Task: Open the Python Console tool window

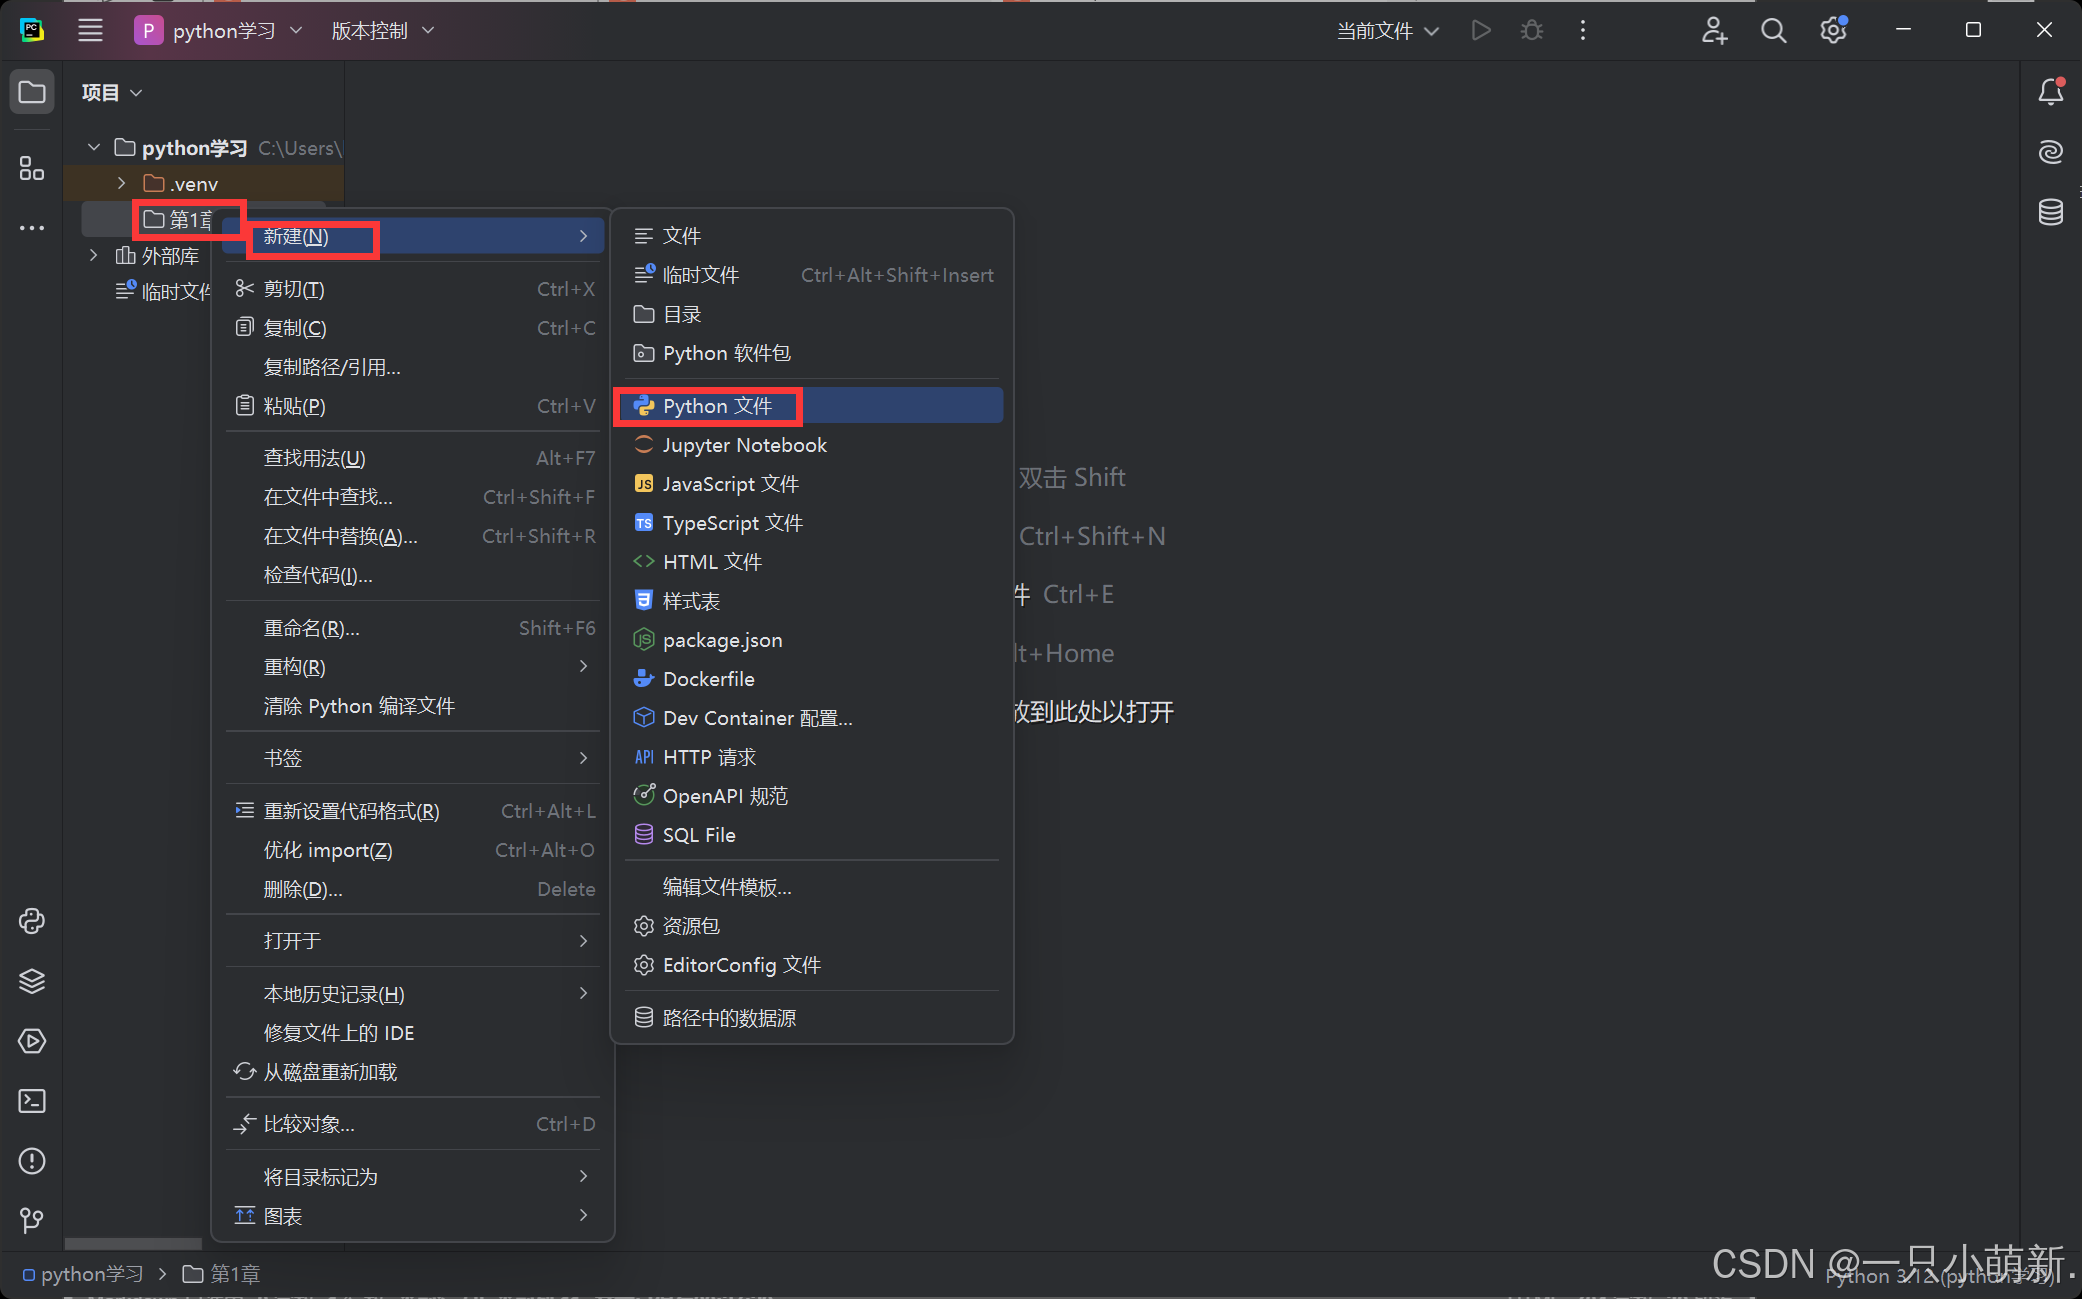Action: [x=32, y=921]
